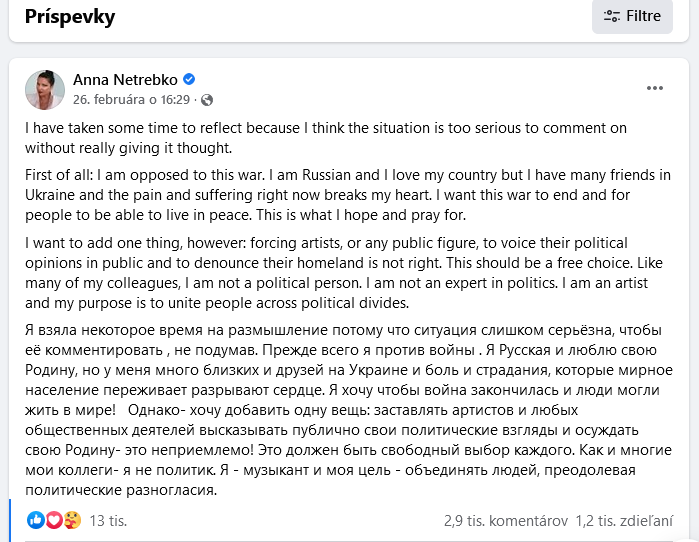Click the paragraph starting "I want to add one thing"
Image resolution: width=699 pixels, height=542 pixels.
pyautogui.click(x=340, y=273)
